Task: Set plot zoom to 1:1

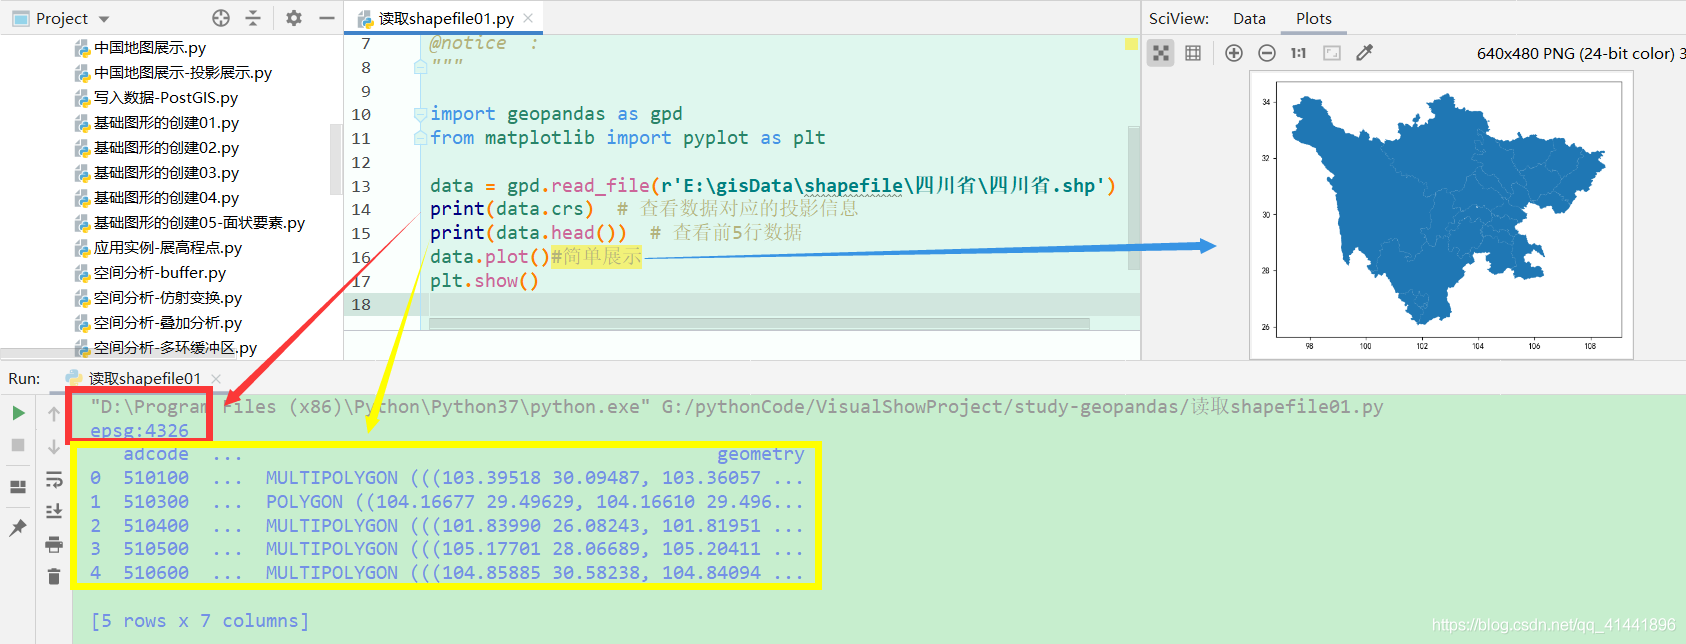Action: [x=1298, y=53]
